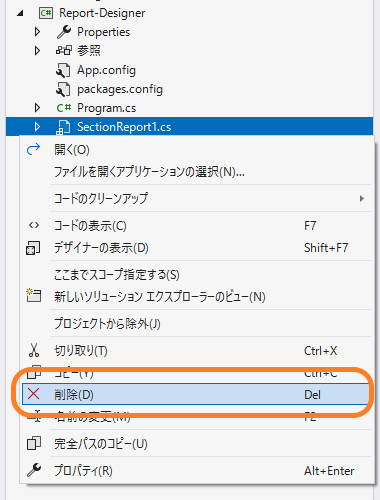Click the packages.config file icon
This screenshot has height=500, width=380.
coord(63,89)
